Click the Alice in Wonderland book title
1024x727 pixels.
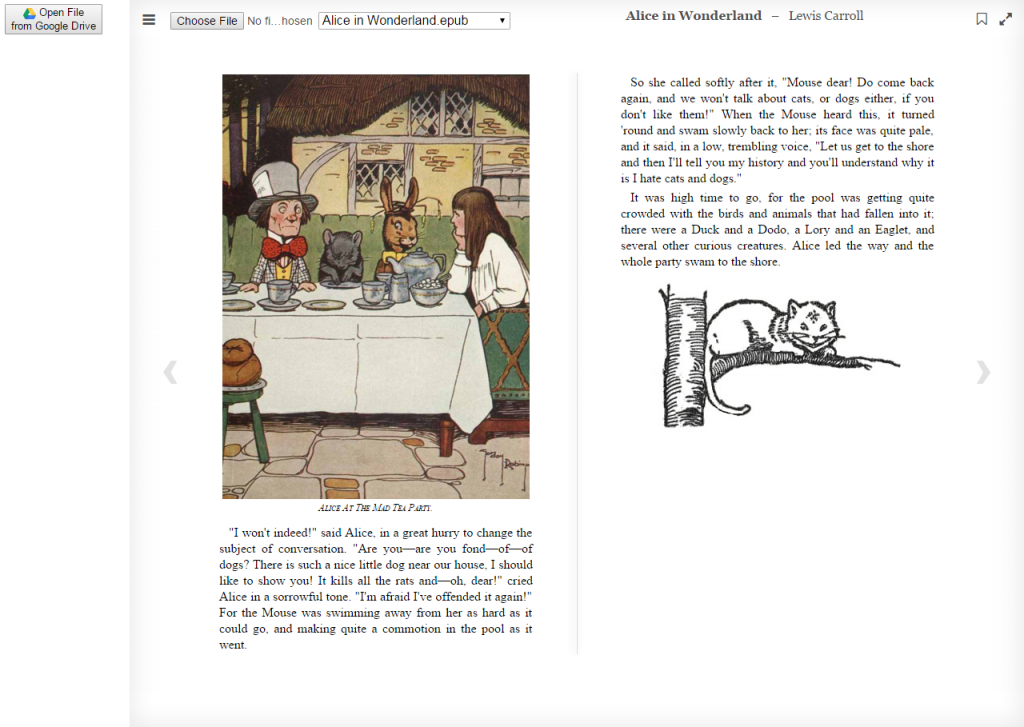click(693, 16)
